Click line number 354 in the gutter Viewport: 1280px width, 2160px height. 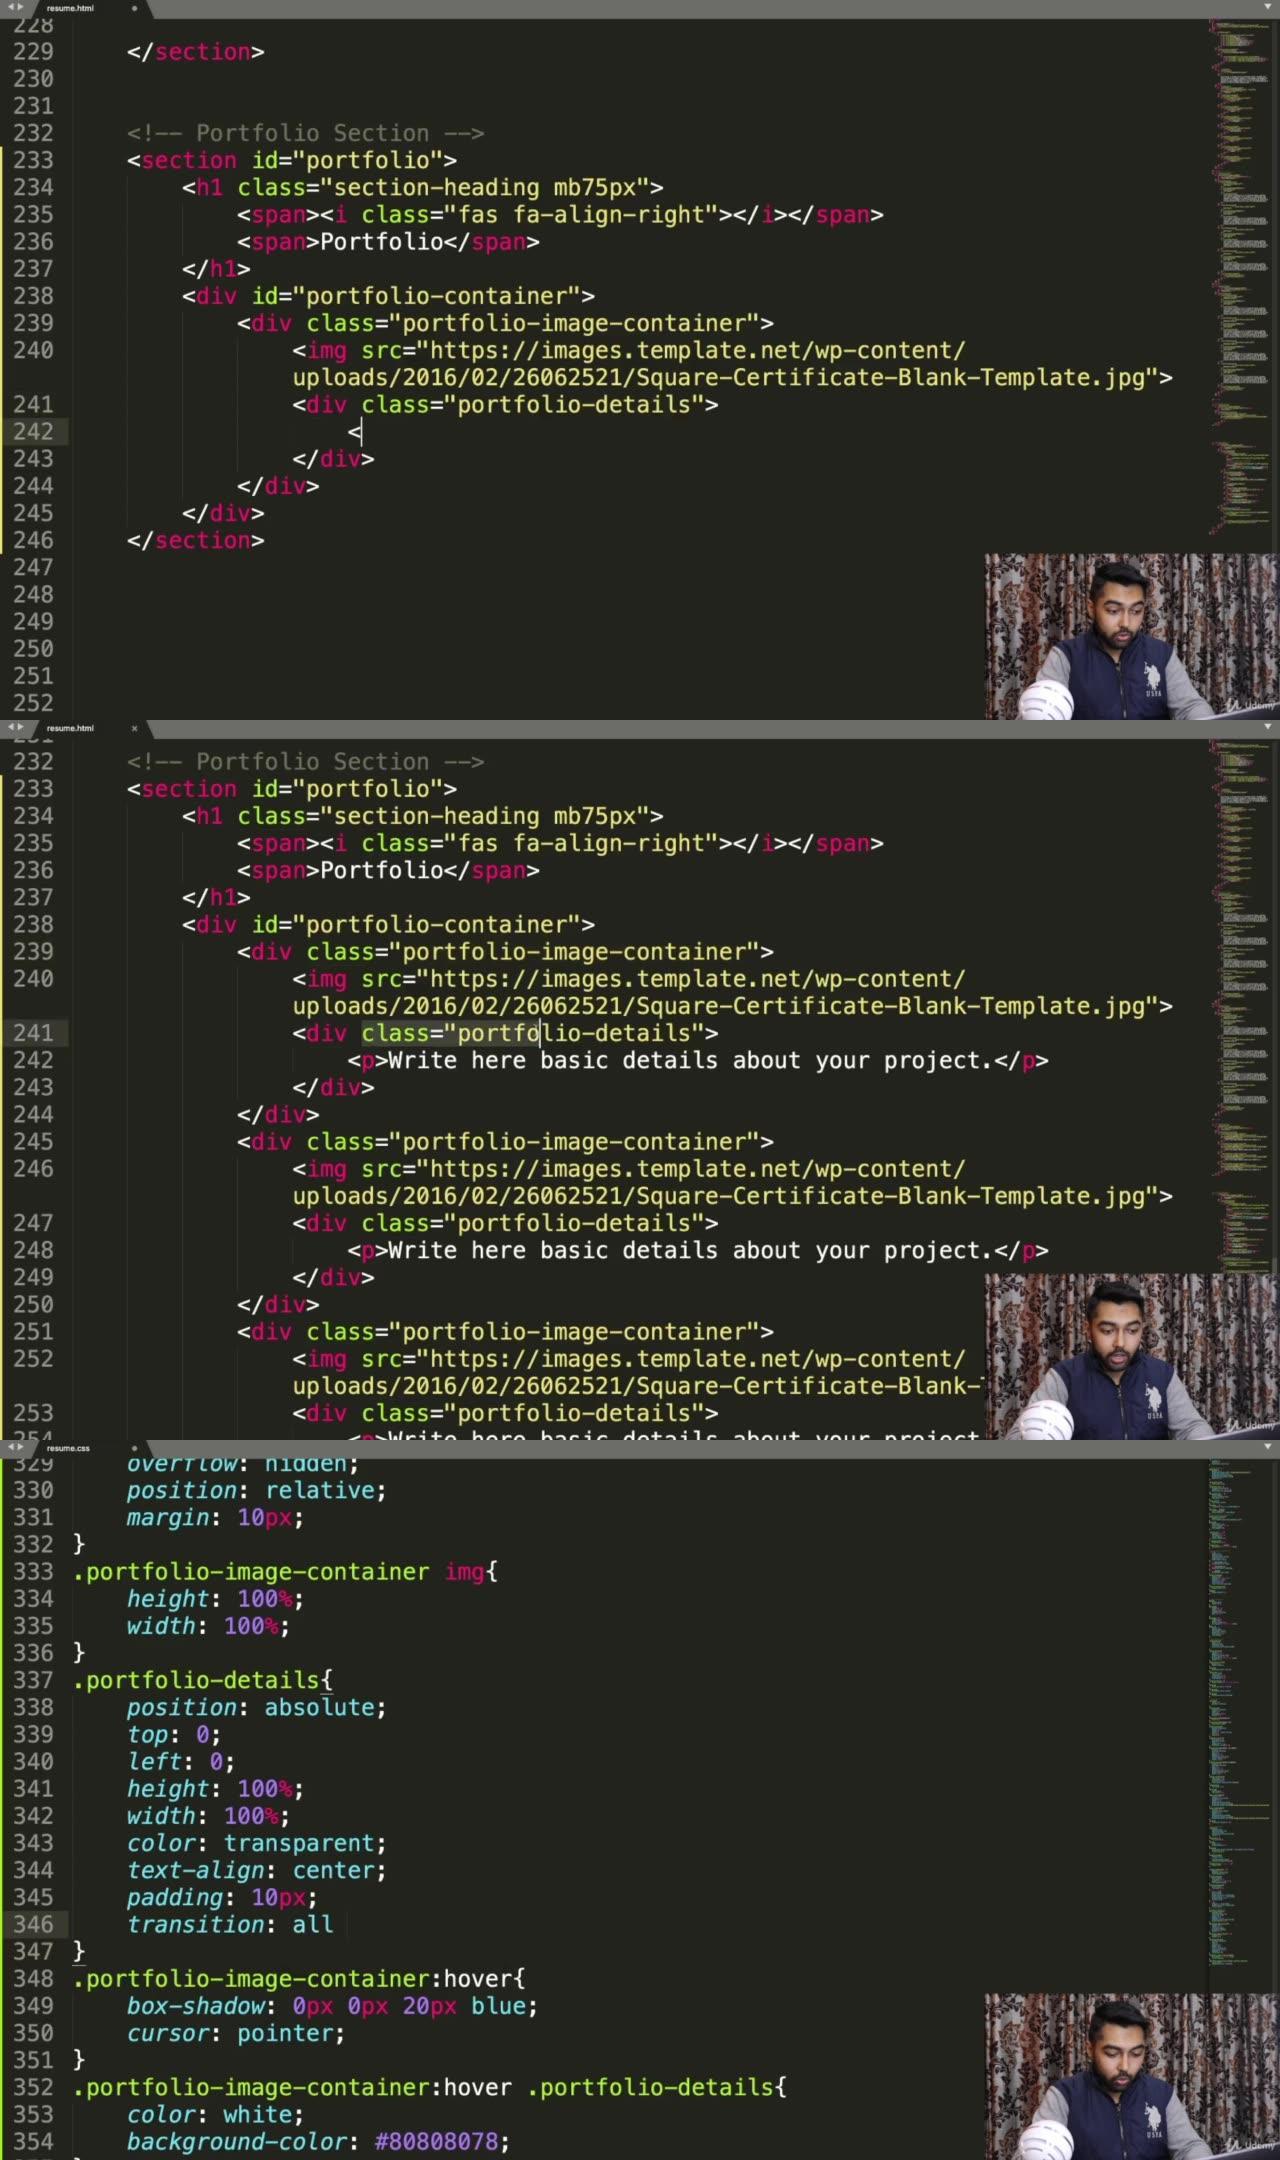[x=33, y=2141]
